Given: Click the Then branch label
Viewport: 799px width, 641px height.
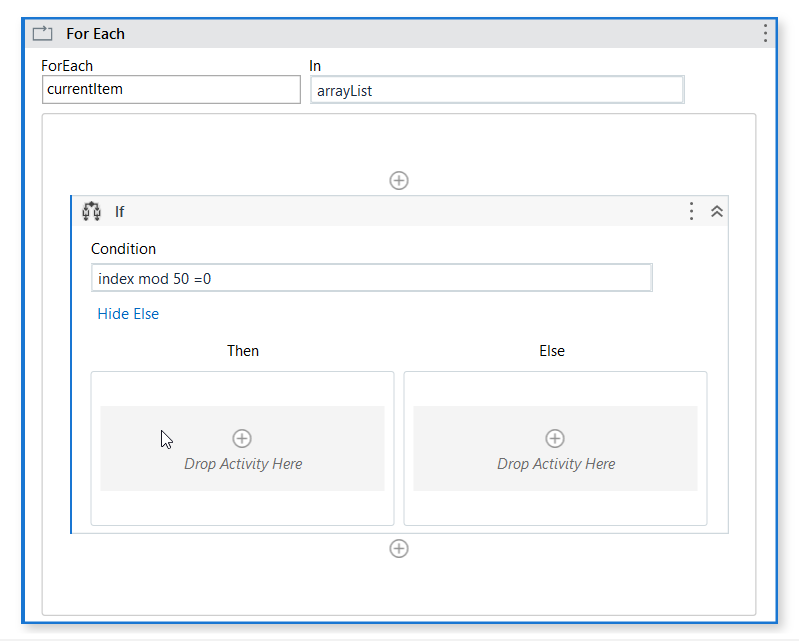Looking at the screenshot, I should [x=243, y=351].
